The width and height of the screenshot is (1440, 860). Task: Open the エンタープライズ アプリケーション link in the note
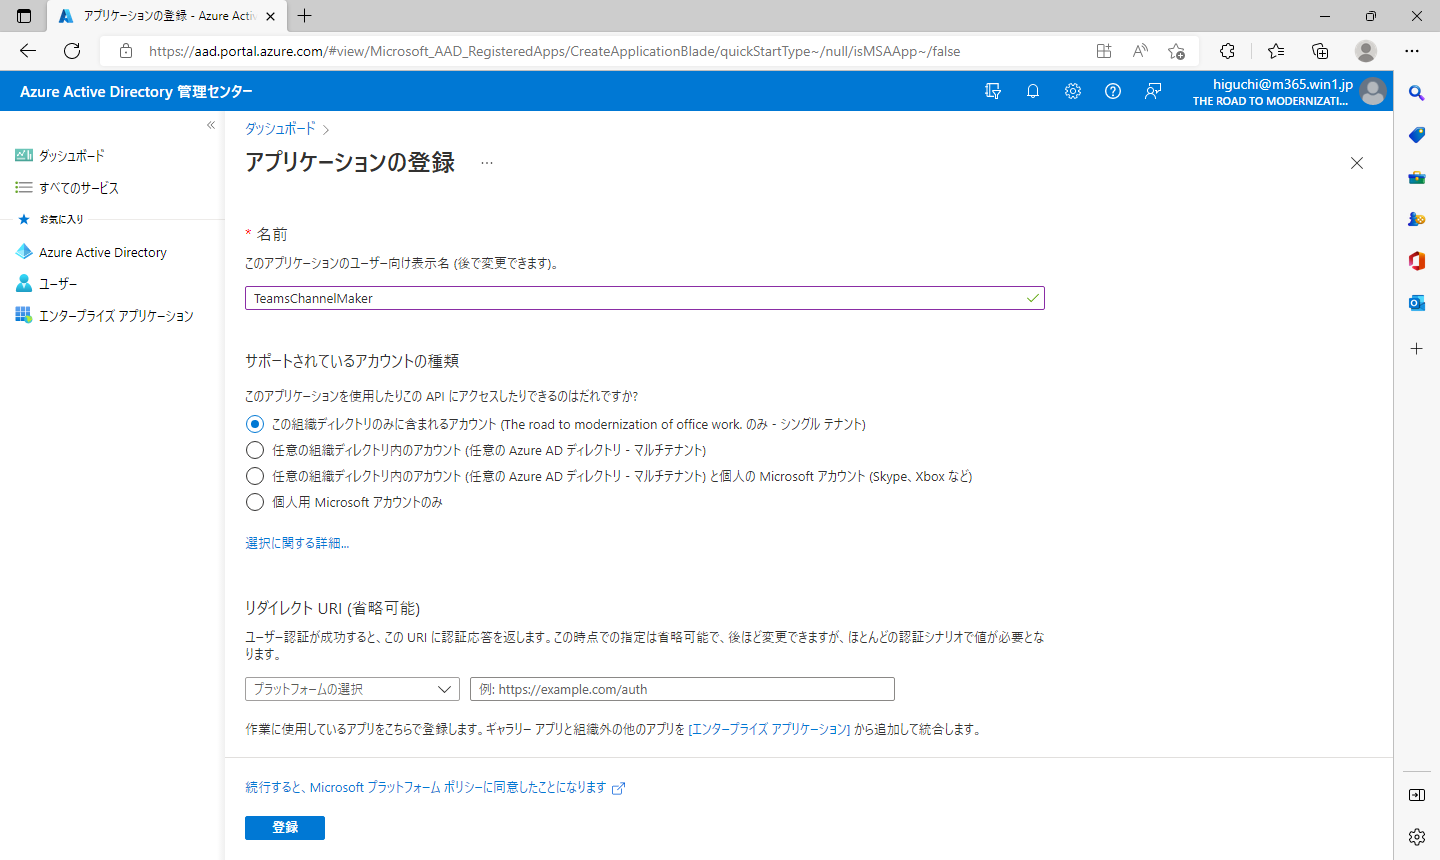(769, 729)
